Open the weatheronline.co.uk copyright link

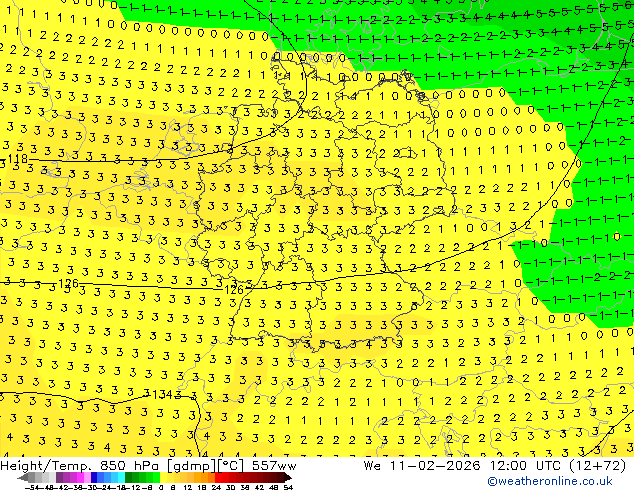tap(549, 481)
